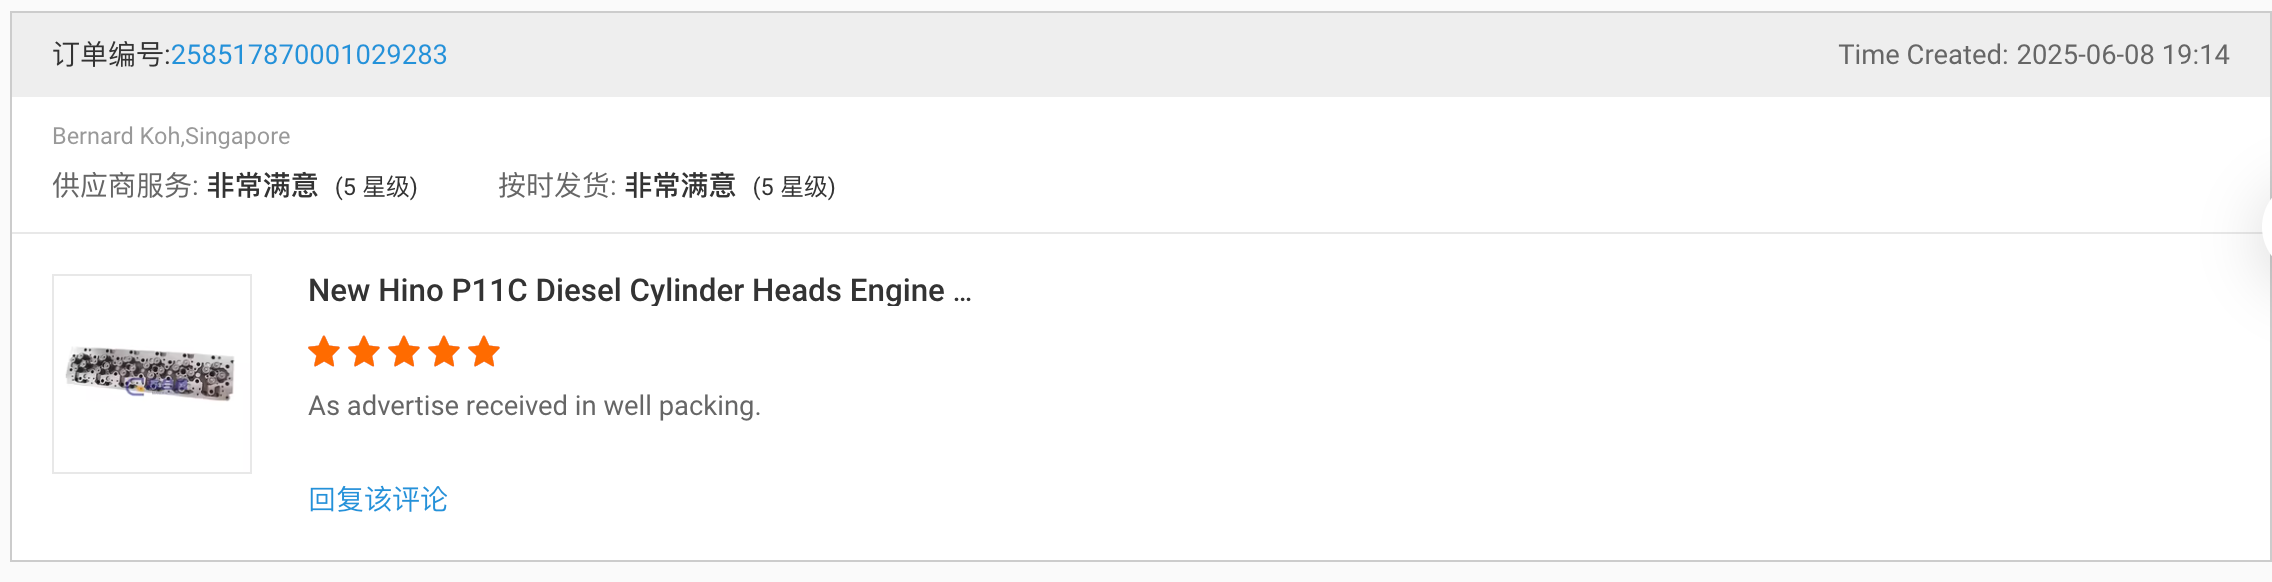Click (5 星级) next to 按时发货
Image resolution: width=2272 pixels, height=582 pixels.
tap(794, 187)
